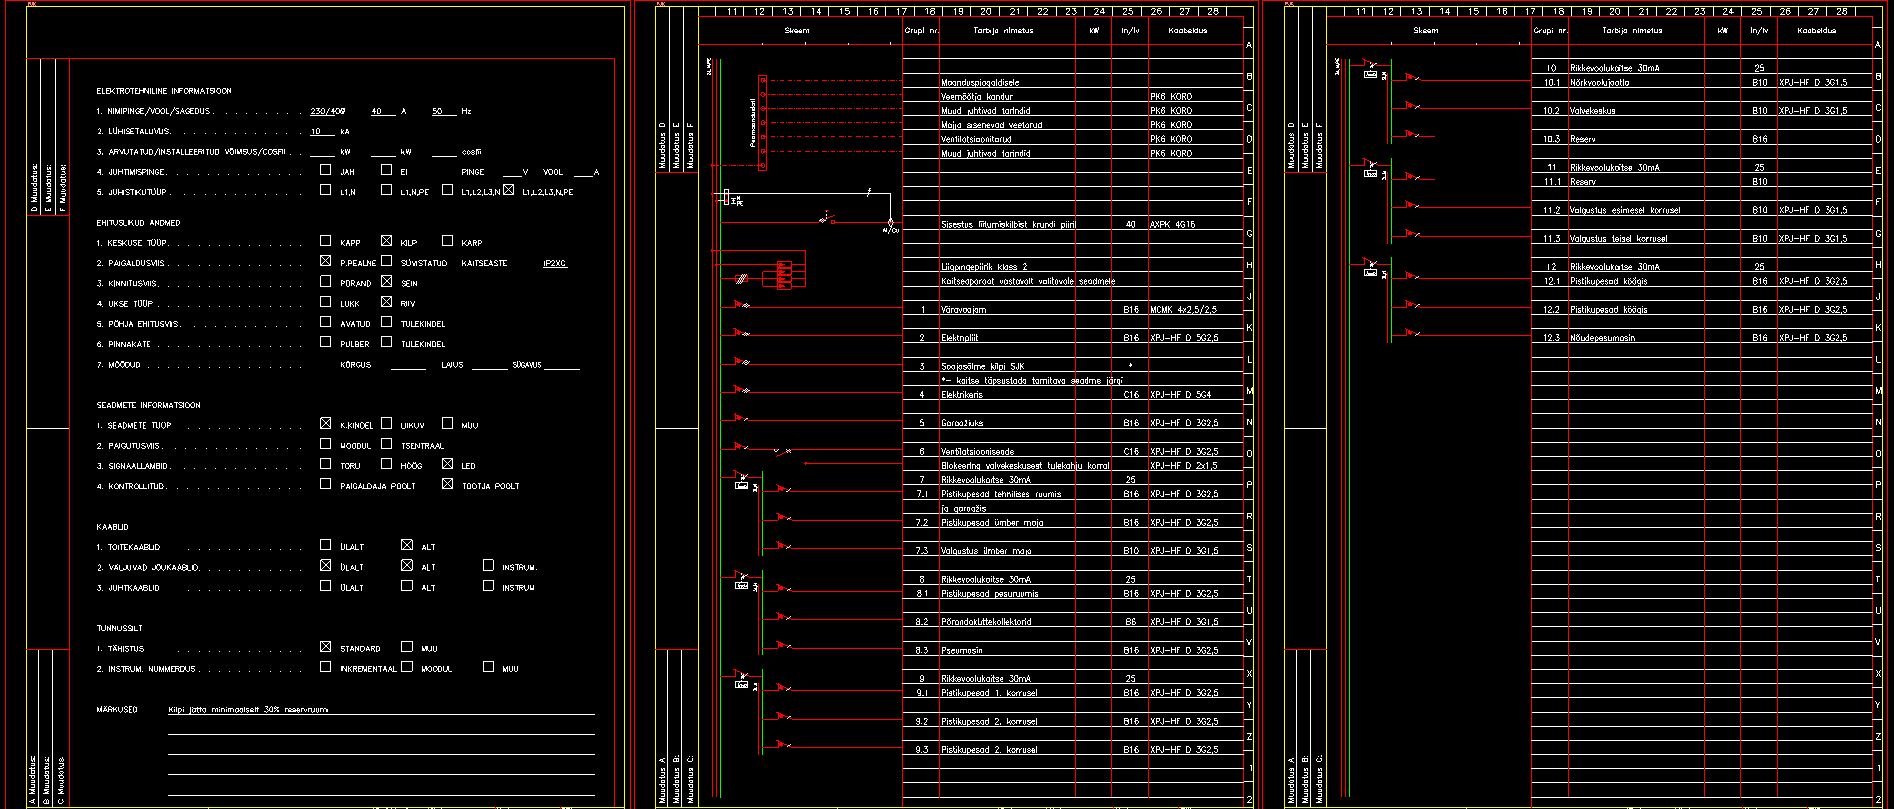Tick the JAH checkbox for Juhtimispinge
The width and height of the screenshot is (1894, 809).
[325, 170]
